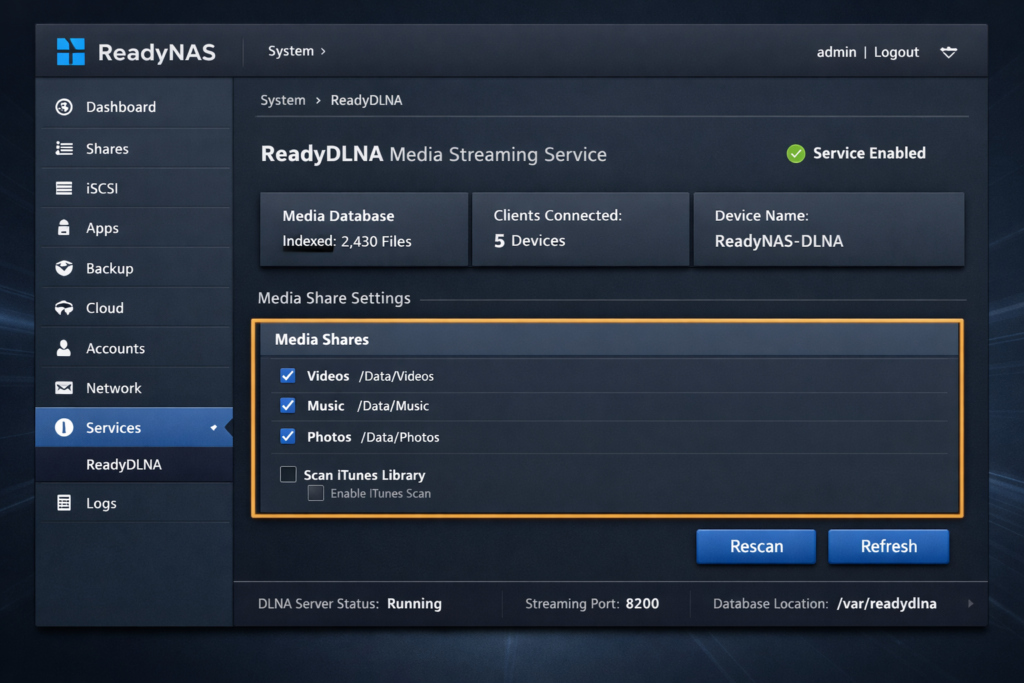Open Apps via its lock icon
This screenshot has height=683, width=1024.
coord(64,228)
